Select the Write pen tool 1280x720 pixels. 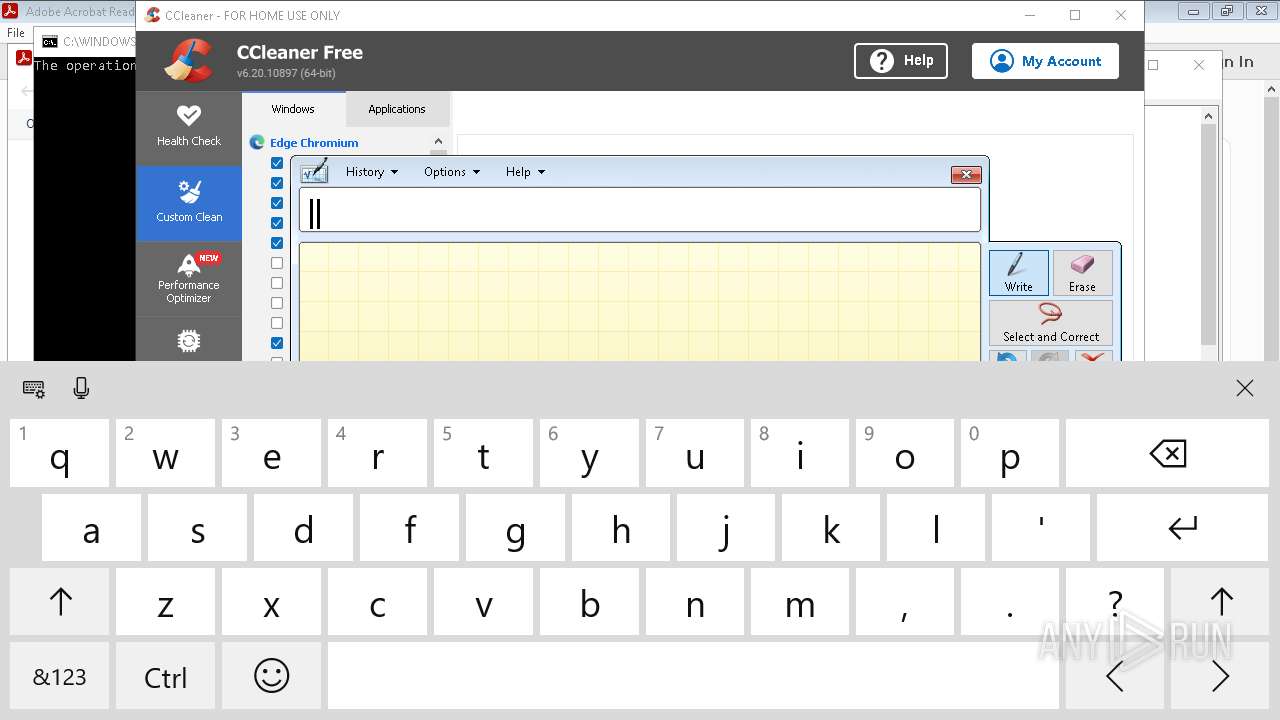(1019, 273)
